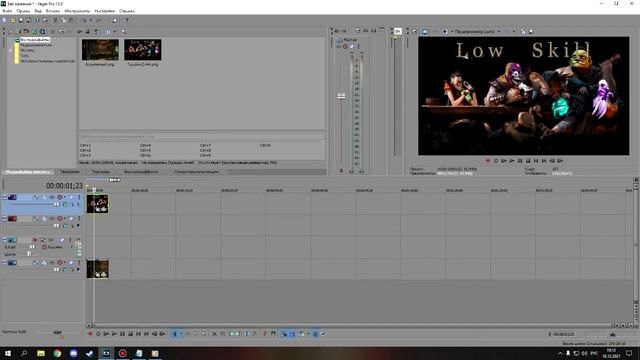Save the project via the toolbar Save icon
Screen dimensions: 640x360
(x=21, y=20)
